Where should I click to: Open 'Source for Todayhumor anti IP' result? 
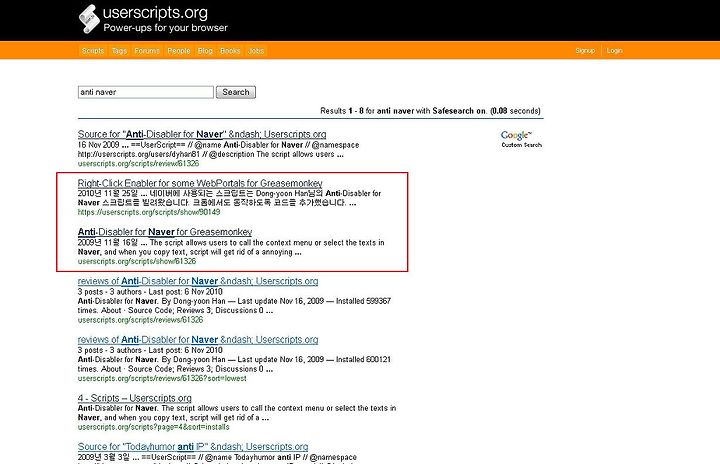(x=193, y=447)
